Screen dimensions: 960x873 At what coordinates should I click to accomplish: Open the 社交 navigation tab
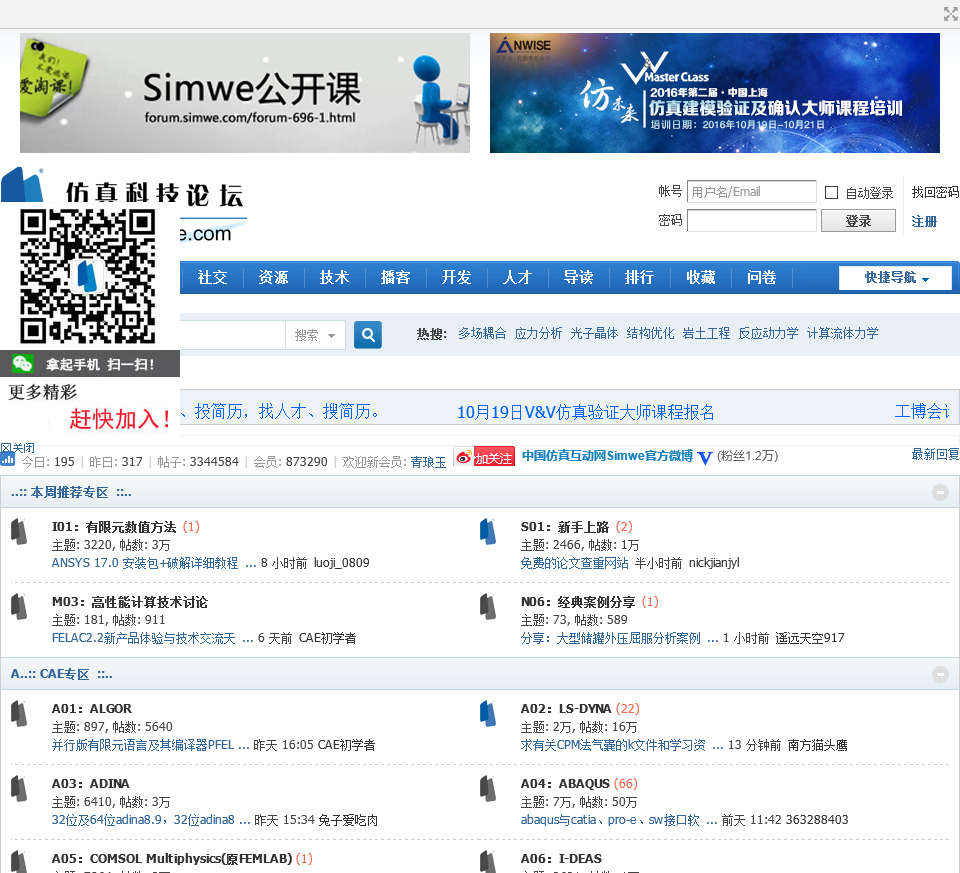pyautogui.click(x=212, y=277)
